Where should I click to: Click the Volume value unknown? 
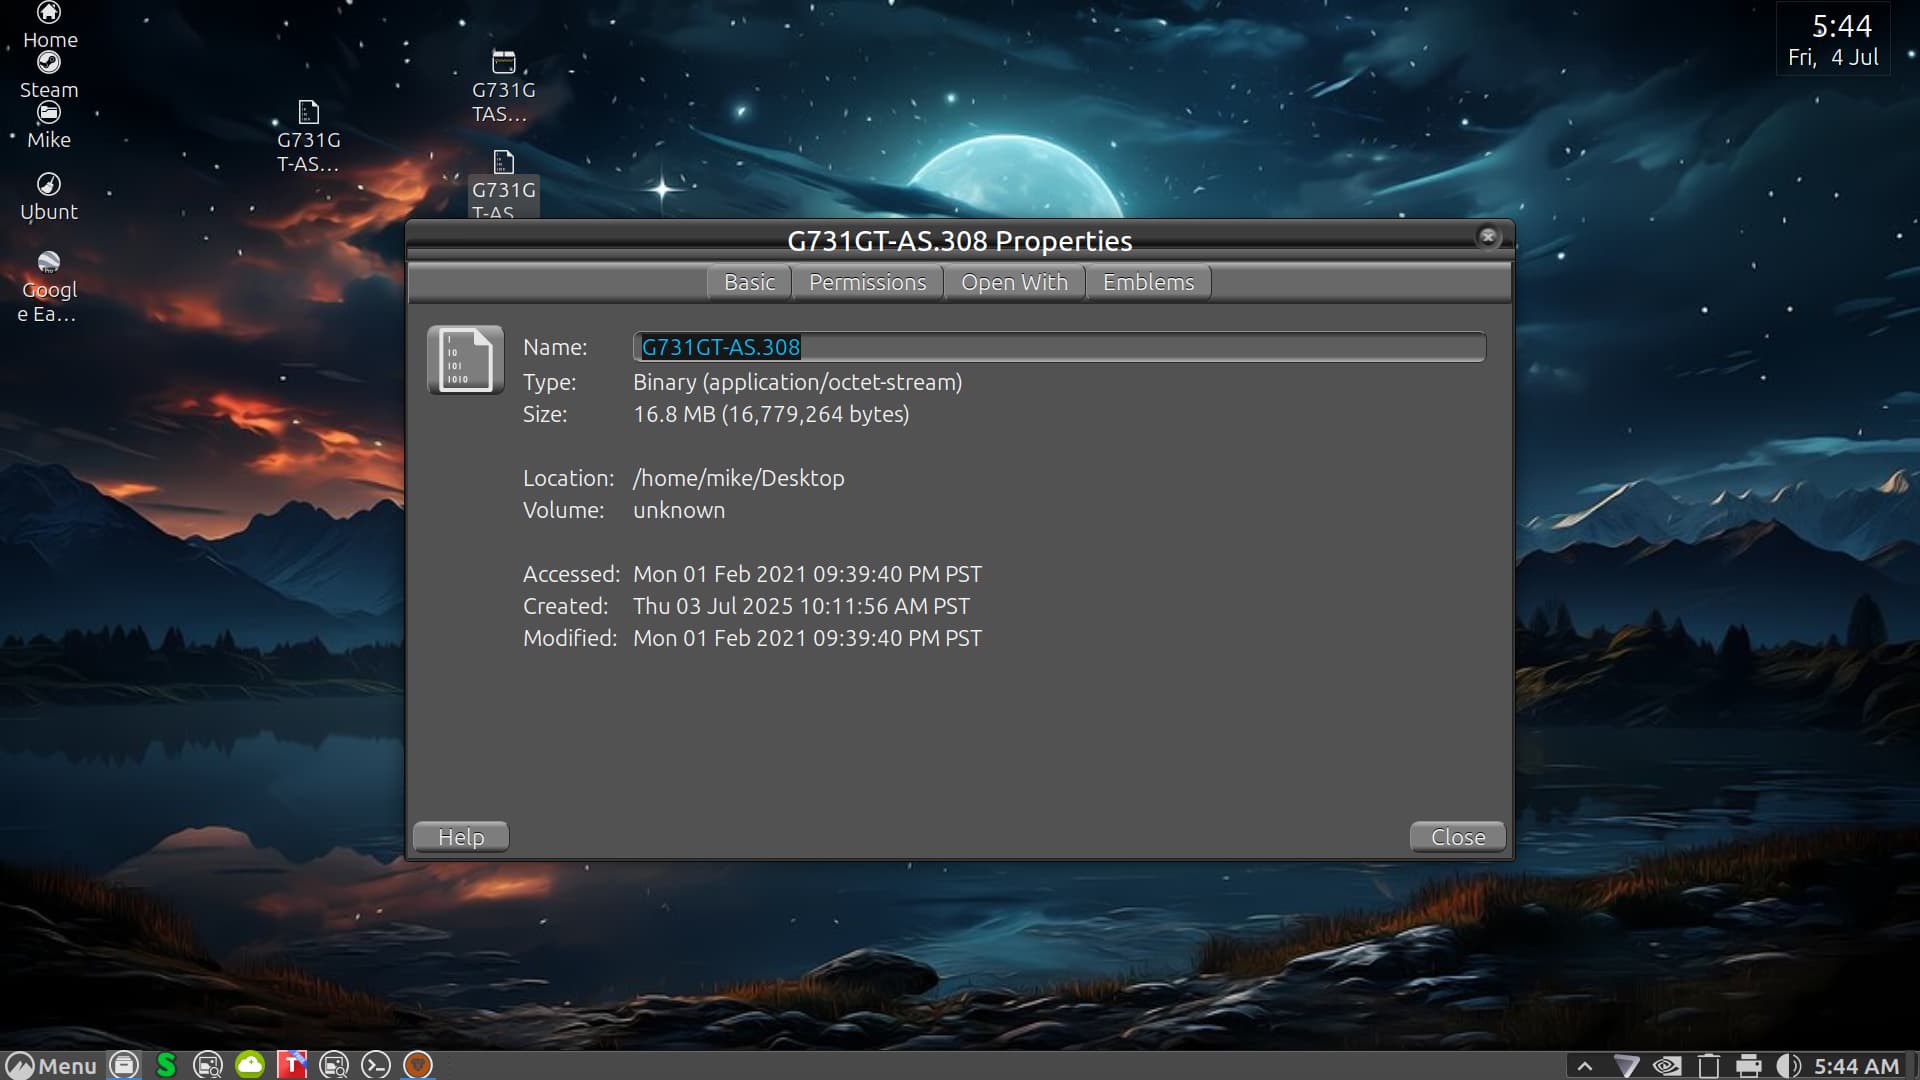tap(679, 510)
